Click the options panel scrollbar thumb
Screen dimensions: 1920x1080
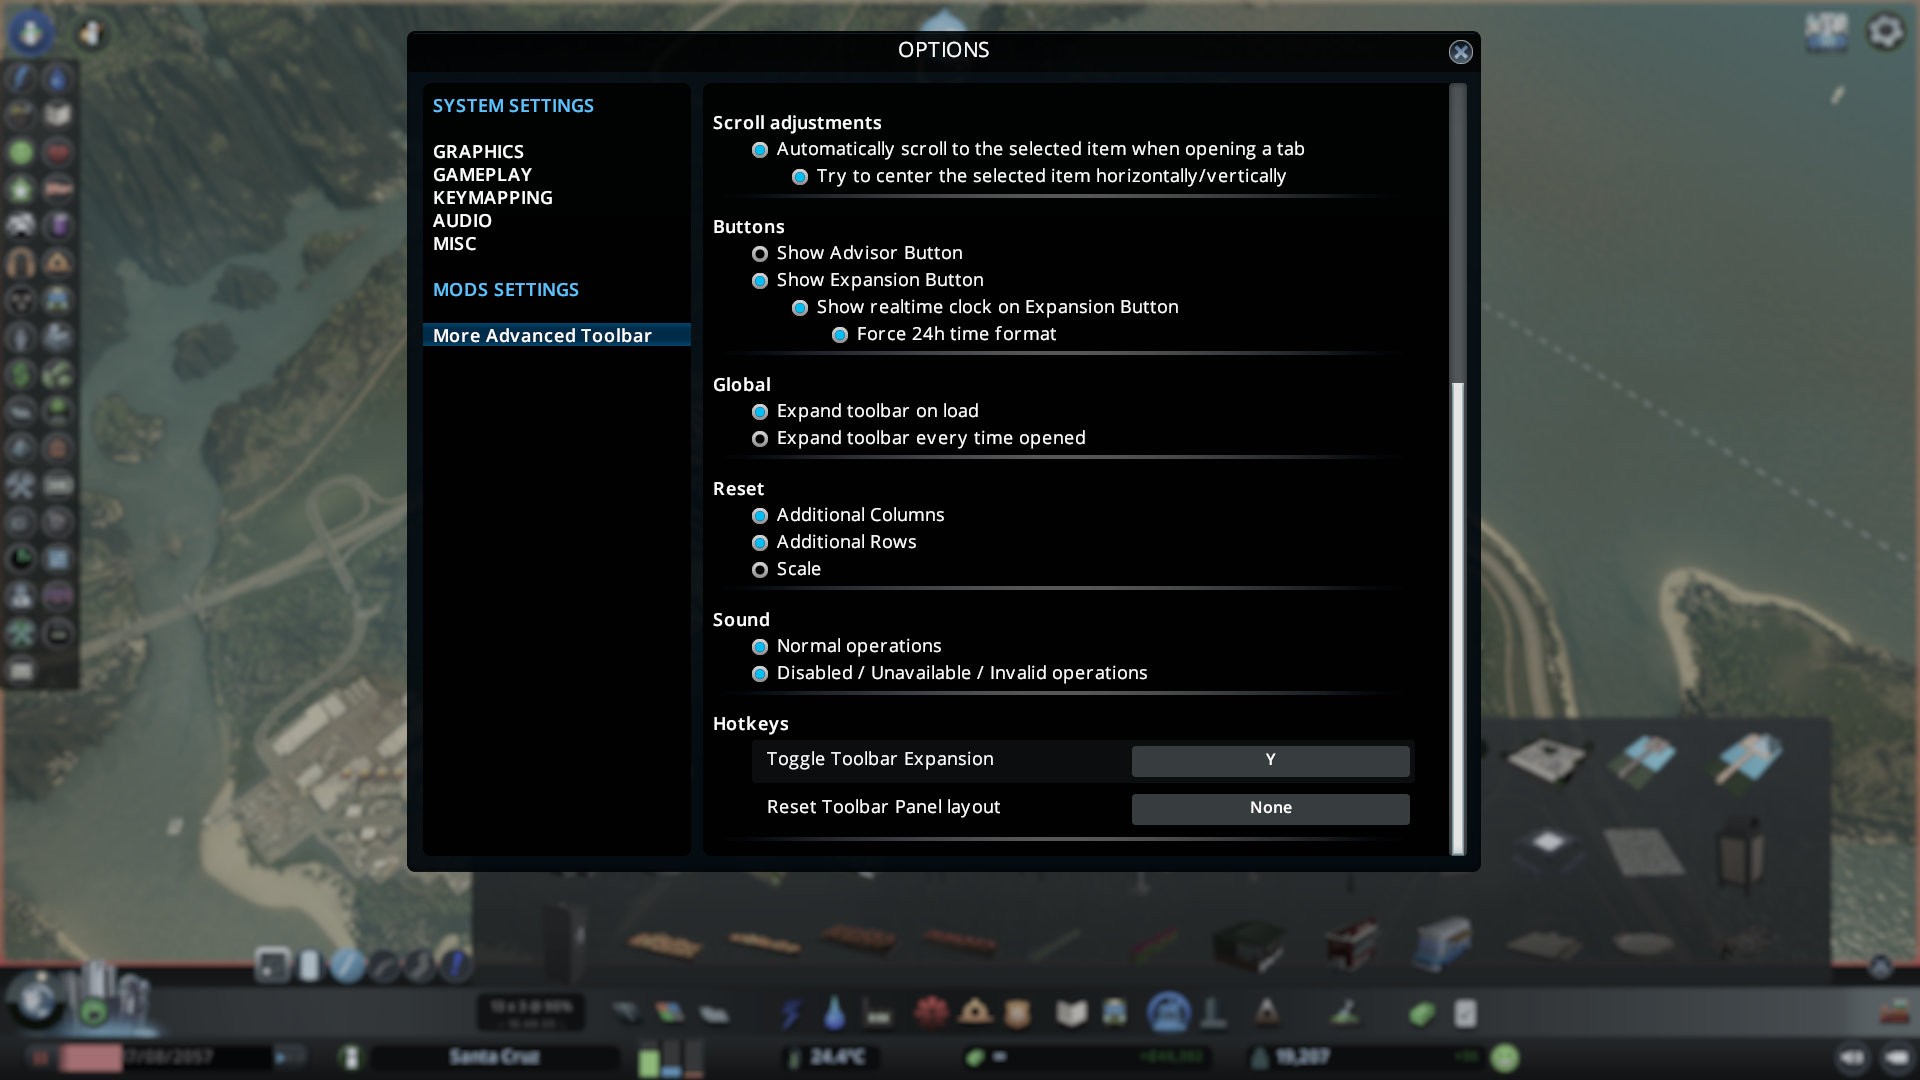click(1458, 618)
